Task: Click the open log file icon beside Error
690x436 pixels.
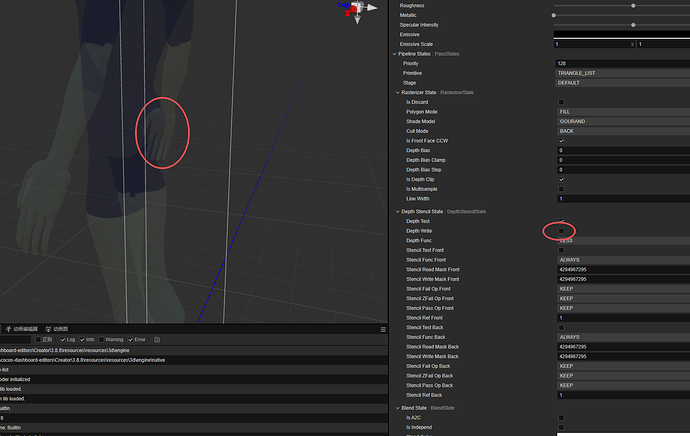Action: point(157,340)
